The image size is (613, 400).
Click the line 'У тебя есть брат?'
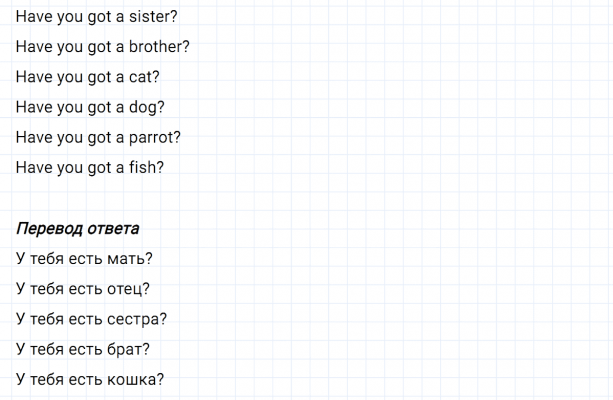pos(83,349)
